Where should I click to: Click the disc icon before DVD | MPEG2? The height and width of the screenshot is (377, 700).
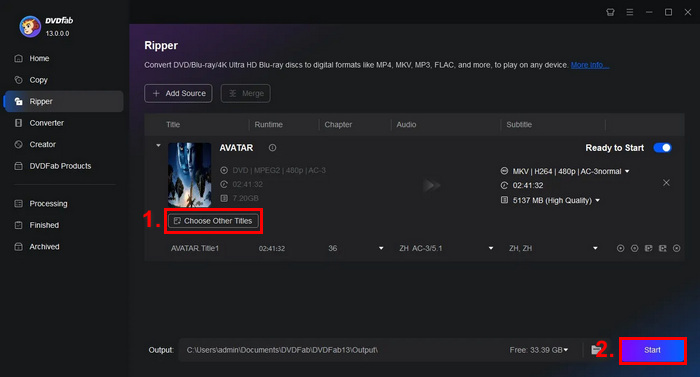click(x=224, y=170)
